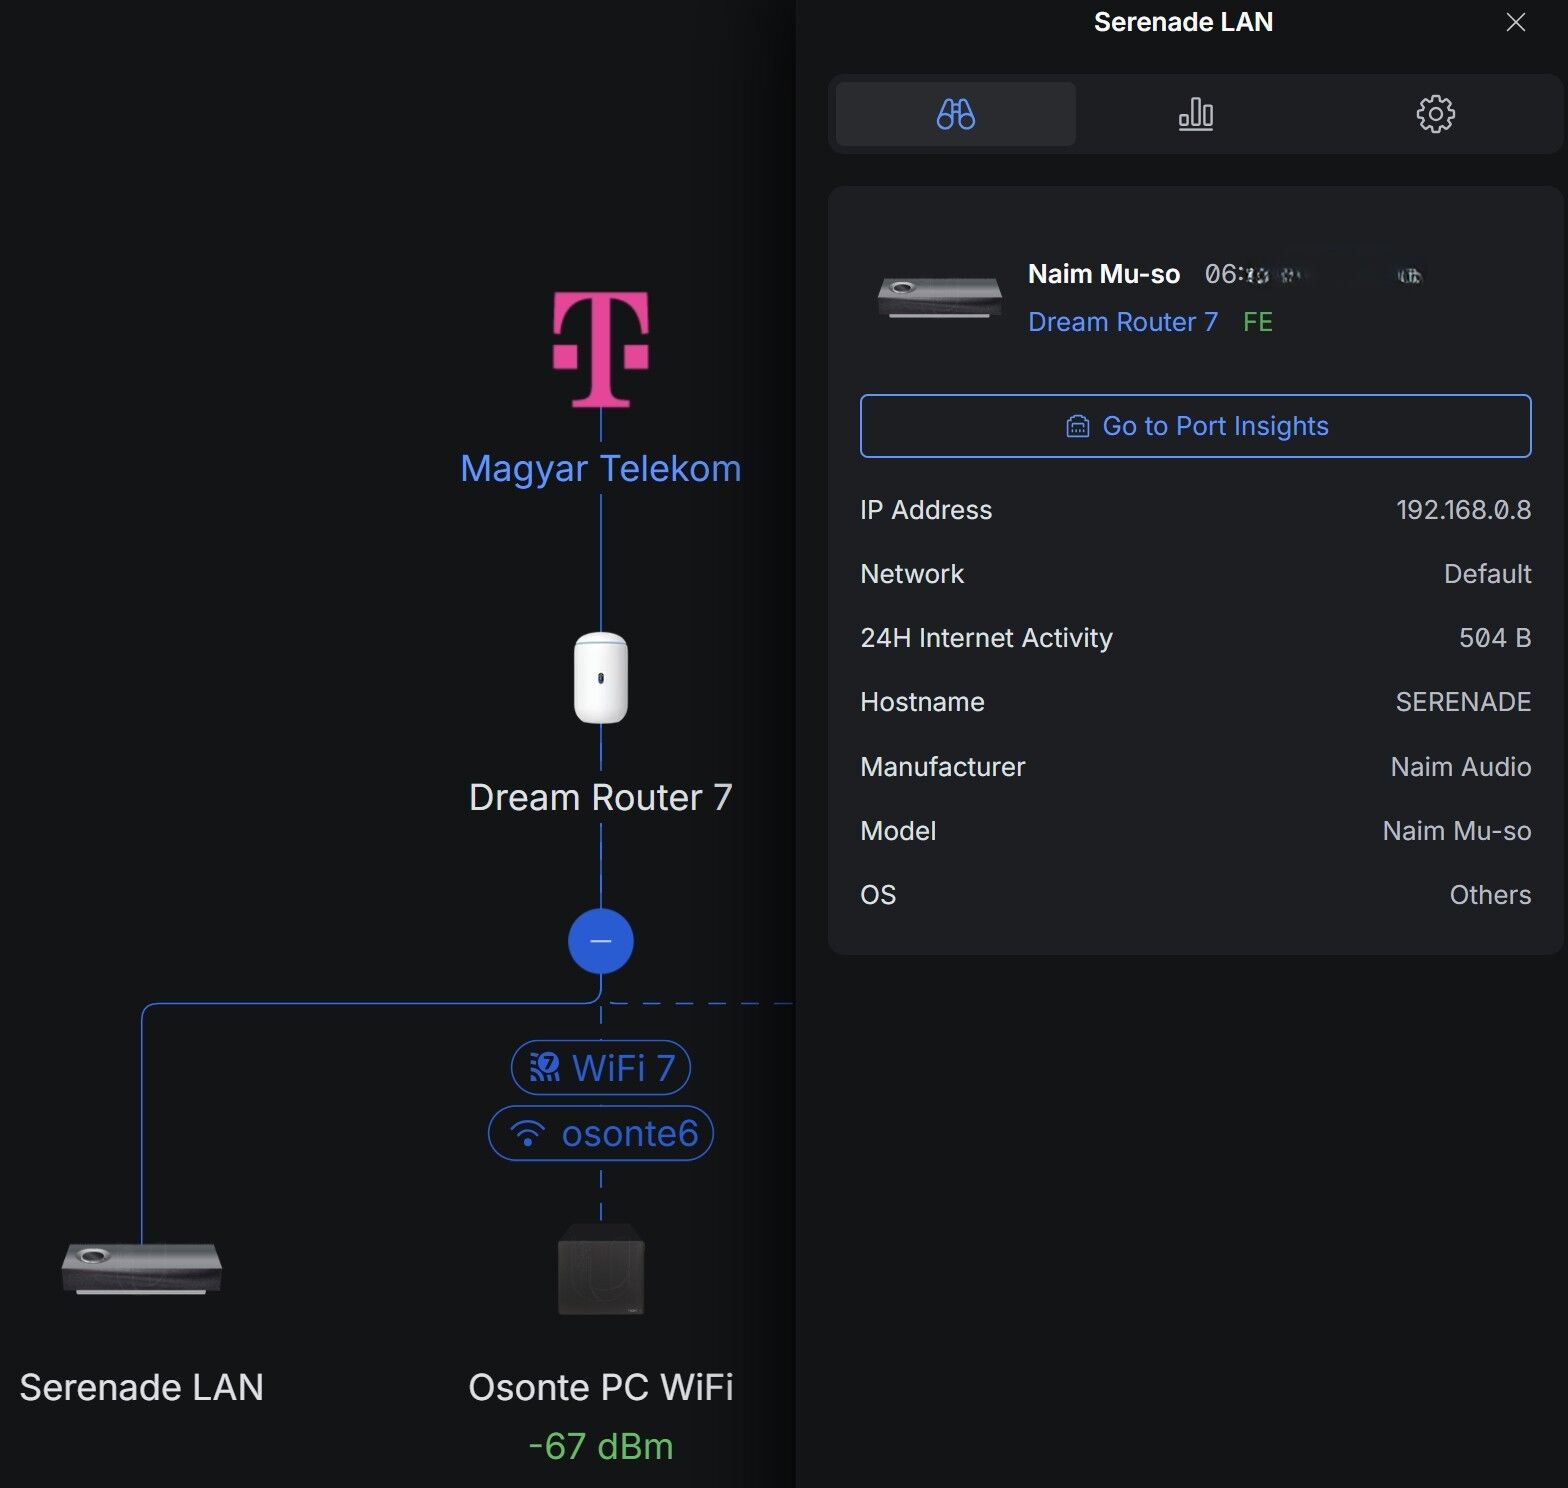This screenshot has height=1488, width=1568.
Task: Click the Naim Mu-so device name heading
Action: tap(1104, 274)
